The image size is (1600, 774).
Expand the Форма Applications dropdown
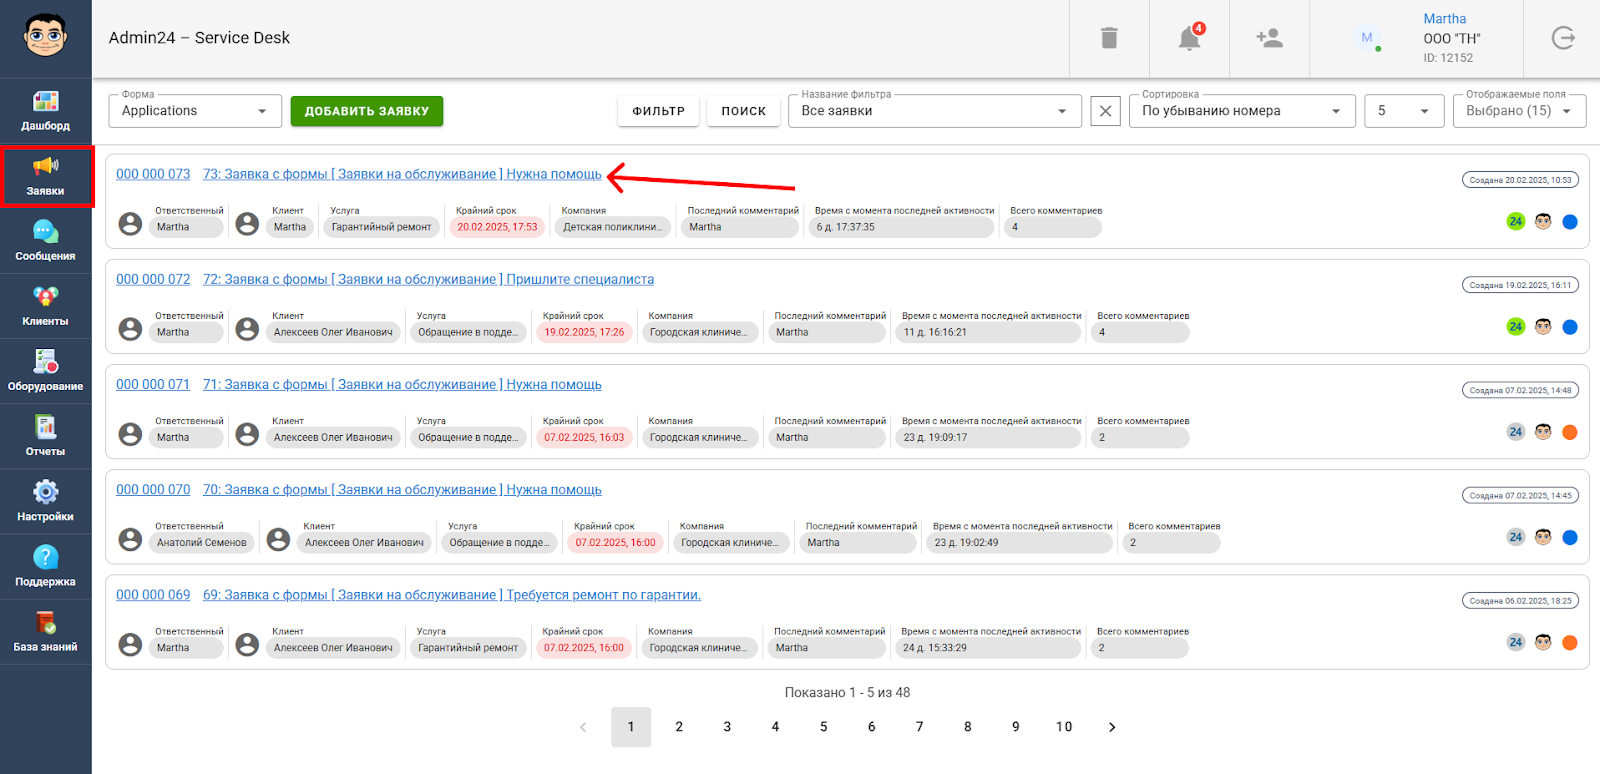(194, 111)
